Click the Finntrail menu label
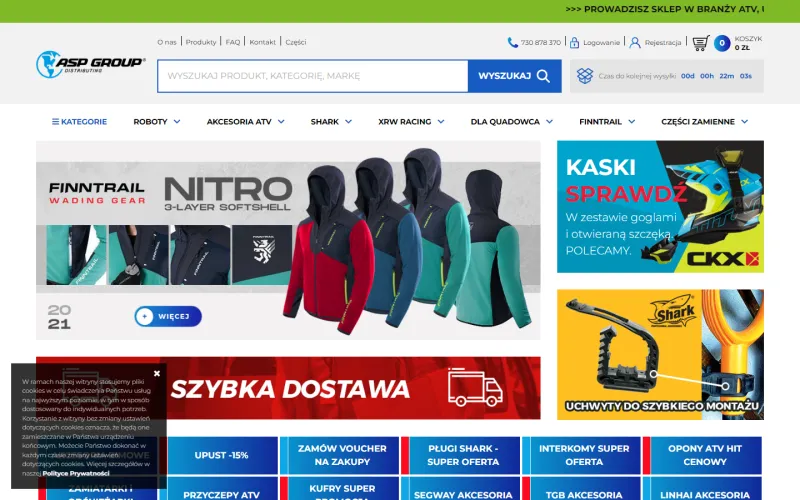 point(601,121)
